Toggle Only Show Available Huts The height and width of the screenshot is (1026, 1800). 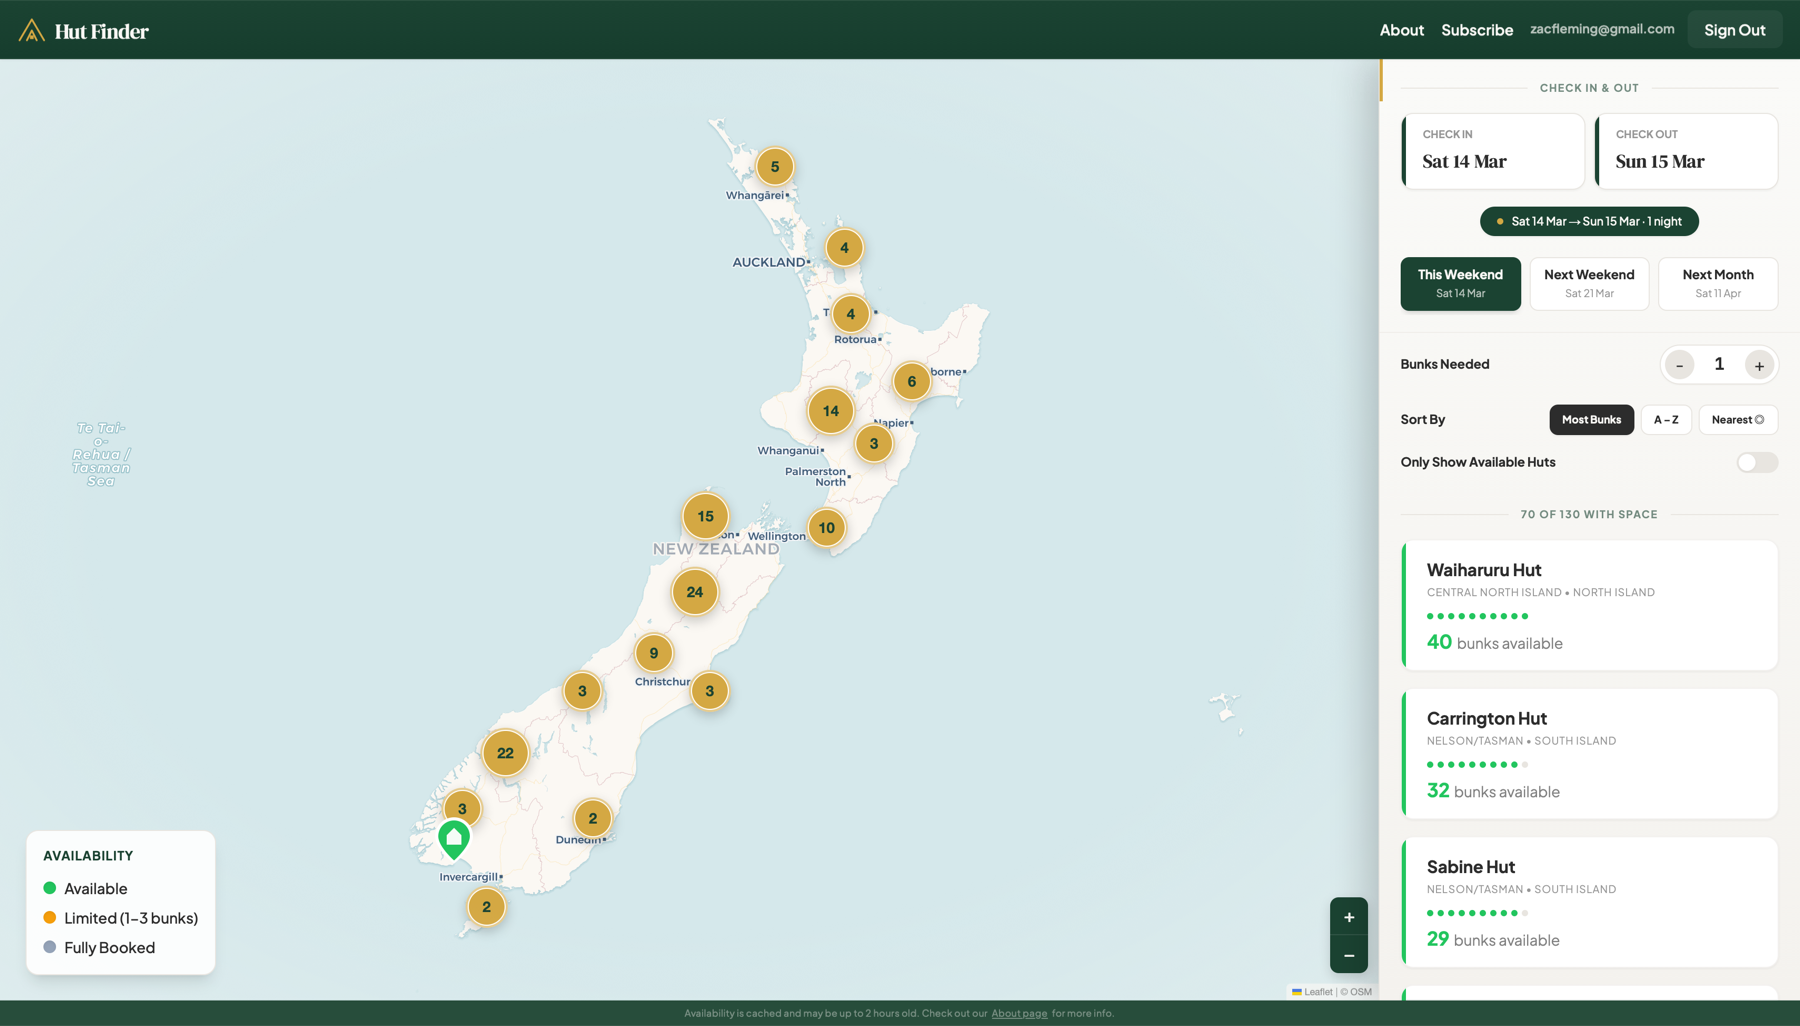[1756, 462]
